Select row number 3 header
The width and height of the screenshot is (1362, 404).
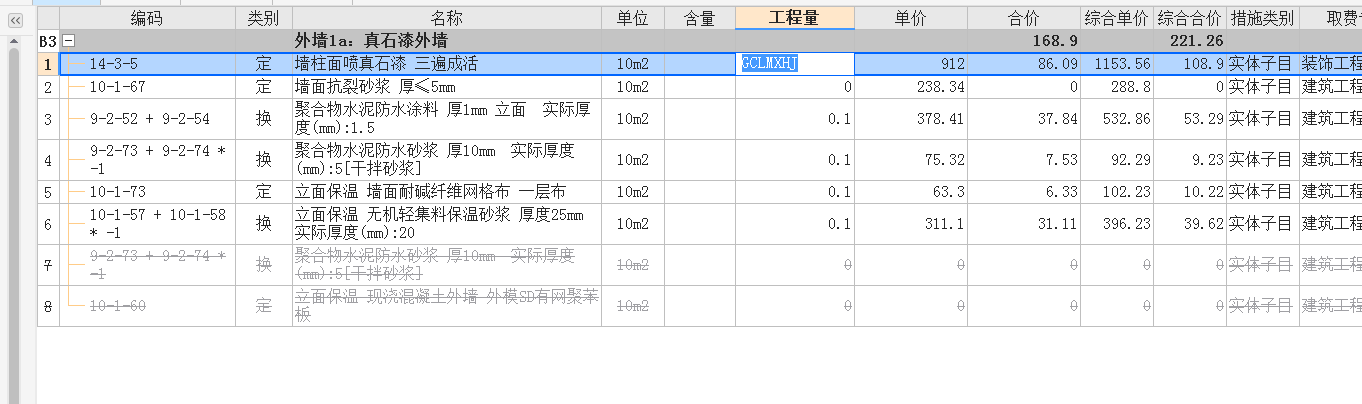pos(48,119)
